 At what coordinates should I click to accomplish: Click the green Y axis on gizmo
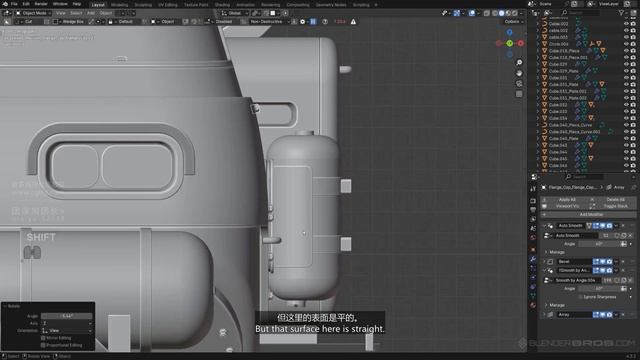click(509, 43)
